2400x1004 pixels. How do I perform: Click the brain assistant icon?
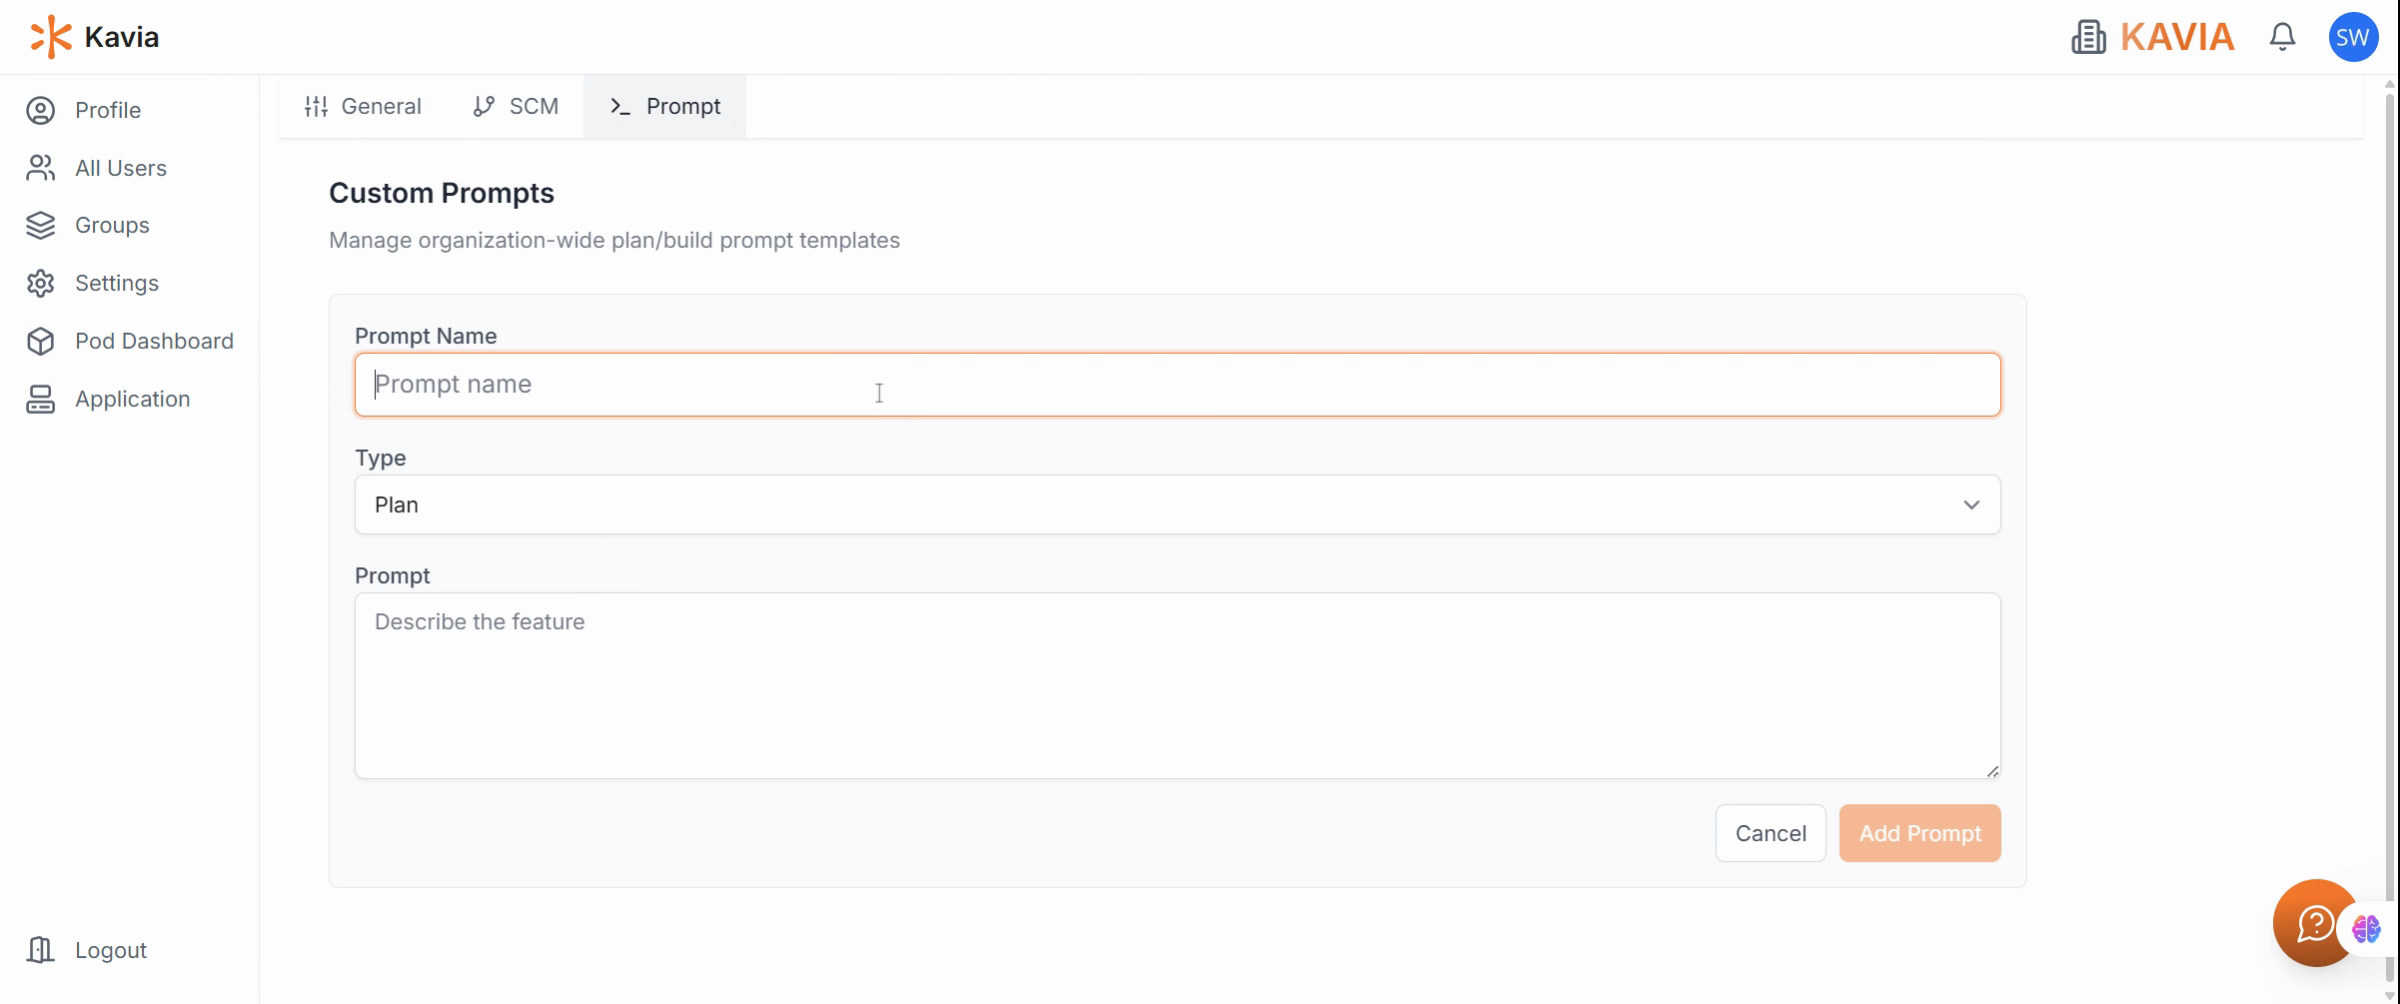pyautogui.click(x=2366, y=929)
